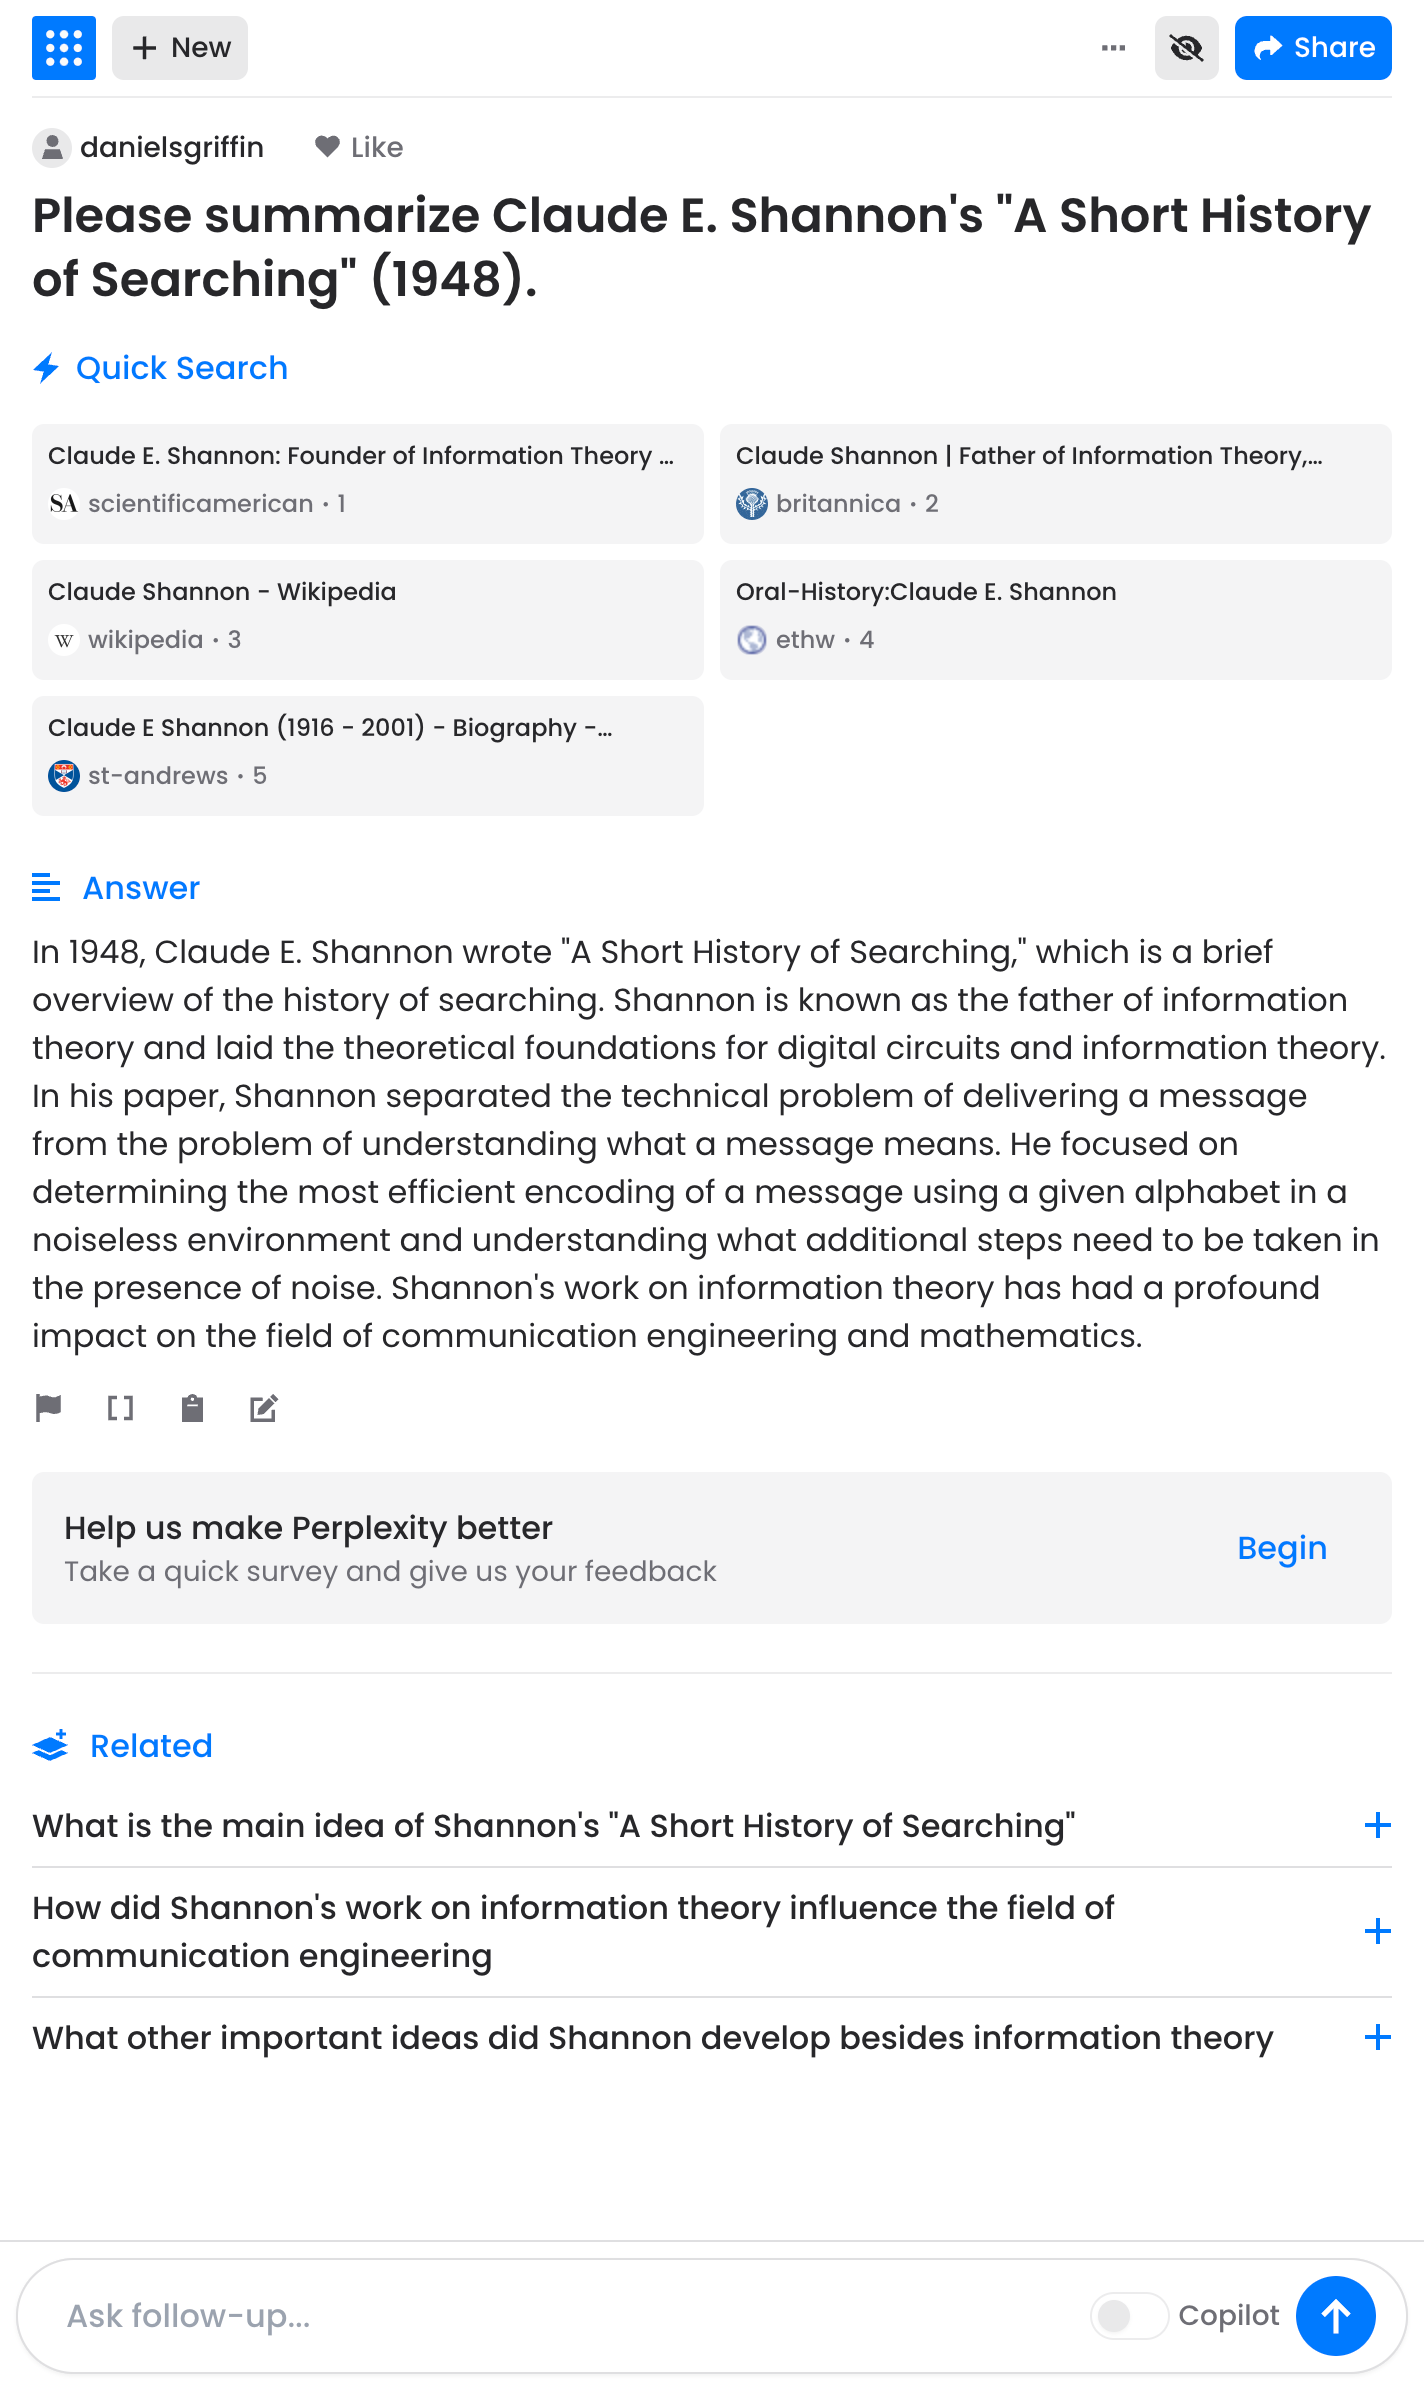Start a new thread with New
The width and height of the screenshot is (1424, 2390).
(180, 48)
